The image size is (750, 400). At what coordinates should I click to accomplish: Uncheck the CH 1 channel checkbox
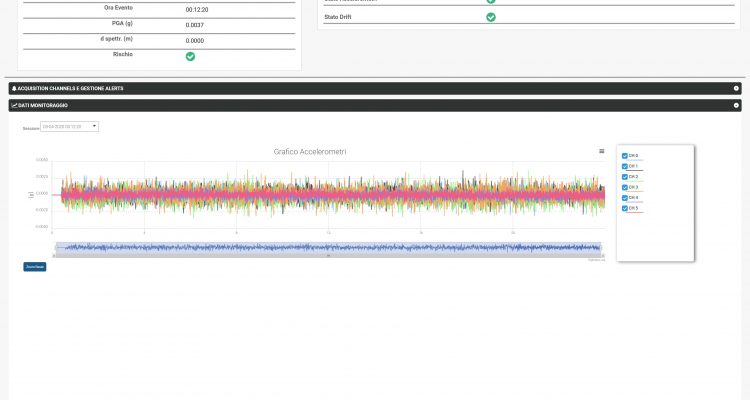coord(625,167)
